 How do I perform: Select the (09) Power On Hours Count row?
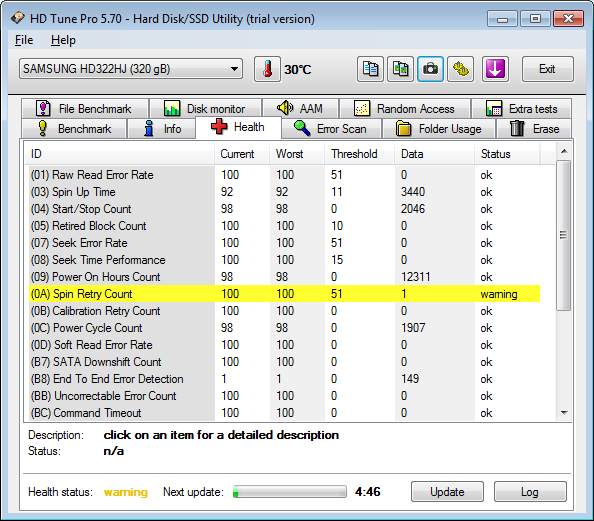284,277
